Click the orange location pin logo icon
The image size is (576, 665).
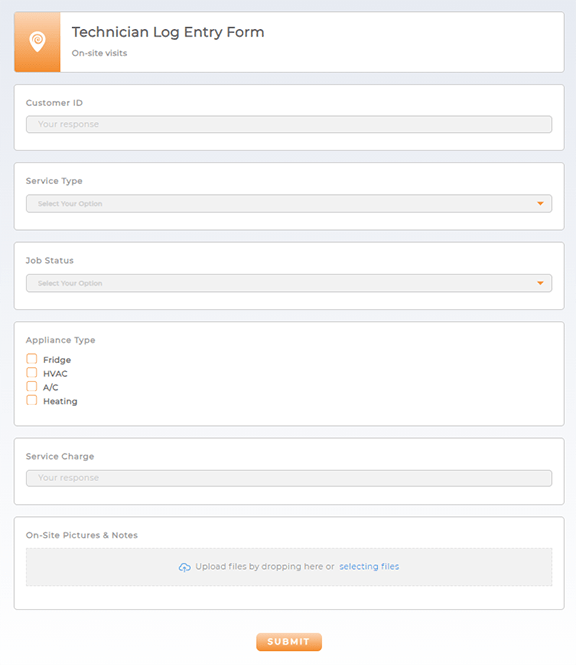point(37,42)
